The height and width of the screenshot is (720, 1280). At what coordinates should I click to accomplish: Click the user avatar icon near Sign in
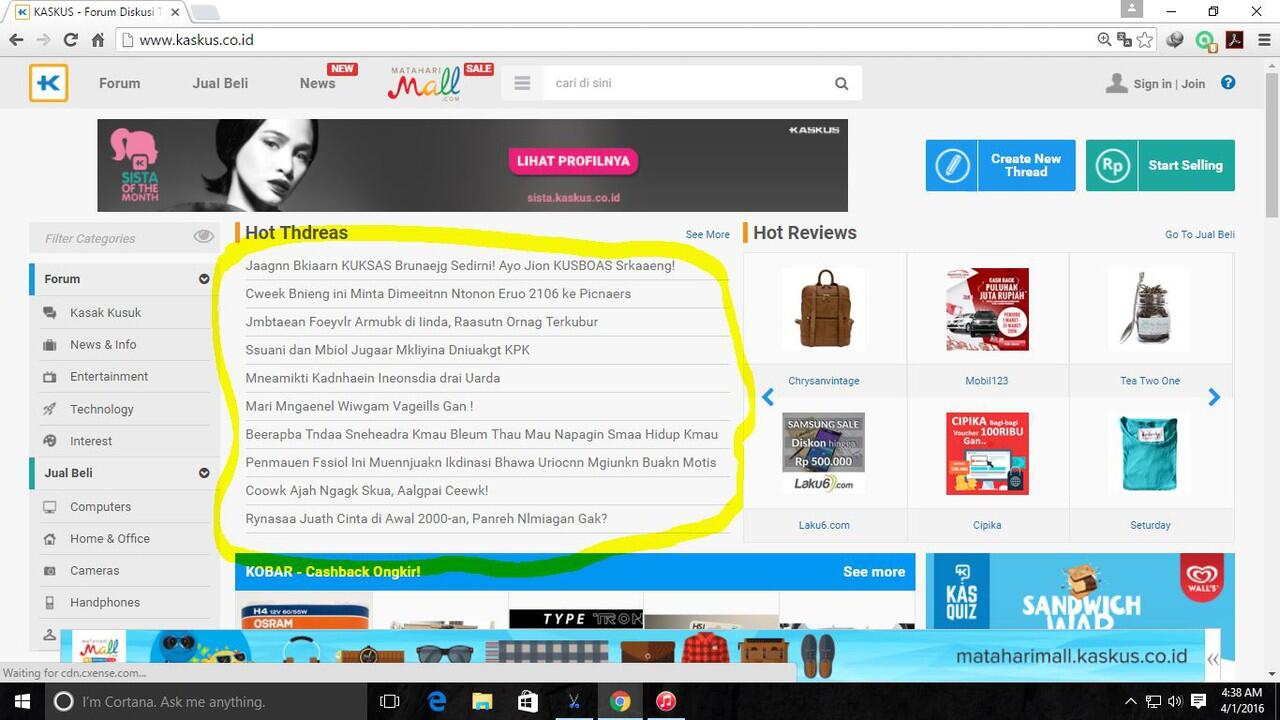1117,83
